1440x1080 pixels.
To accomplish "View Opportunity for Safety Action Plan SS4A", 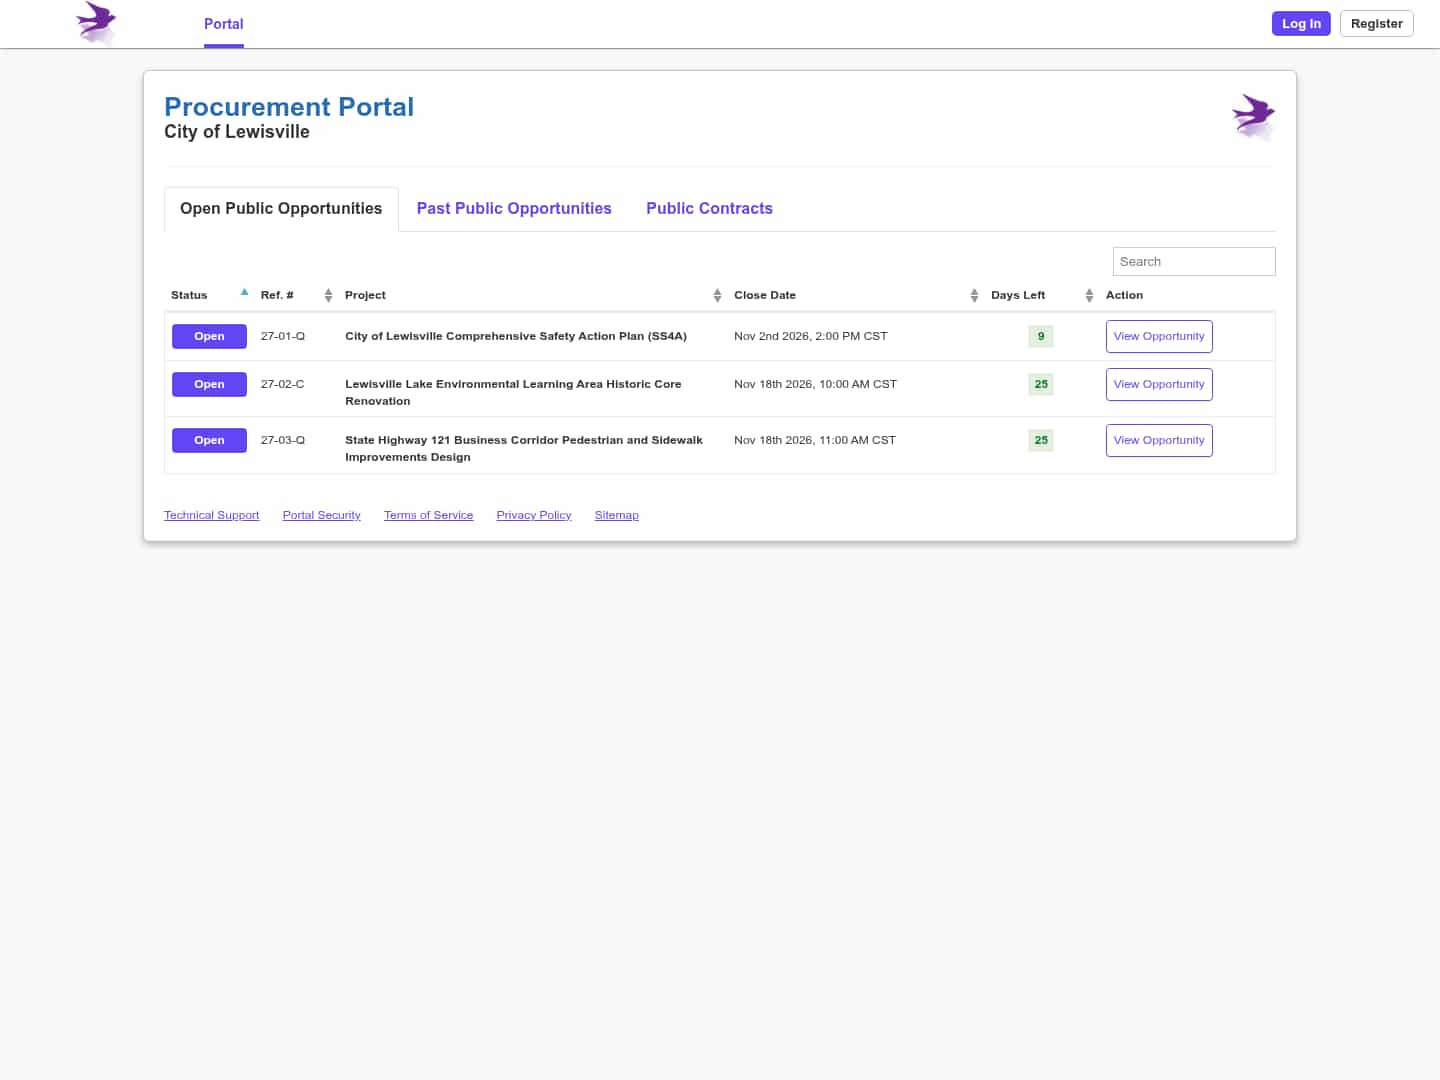I will coord(1159,336).
